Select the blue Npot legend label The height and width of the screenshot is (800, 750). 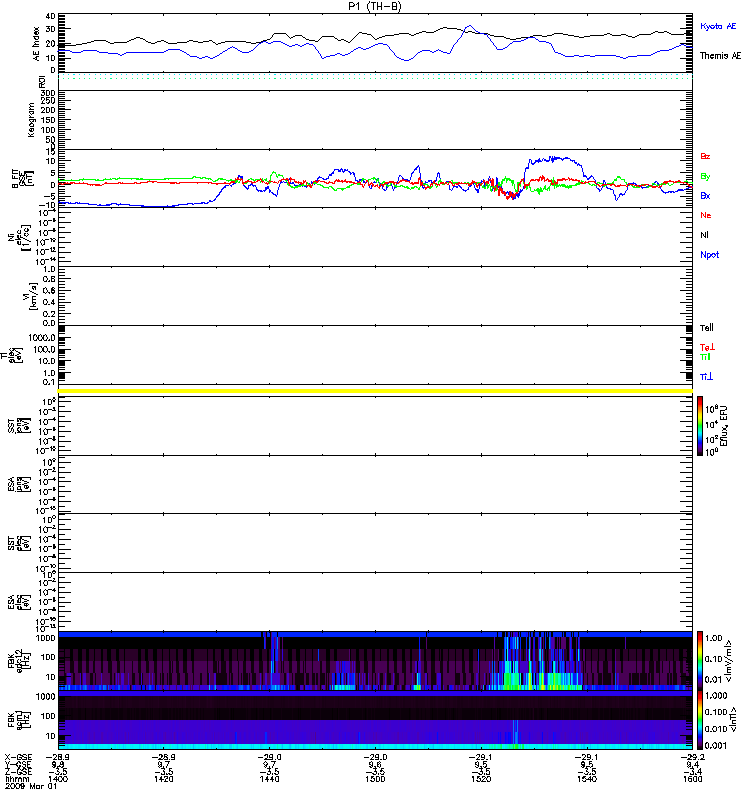click(709, 255)
